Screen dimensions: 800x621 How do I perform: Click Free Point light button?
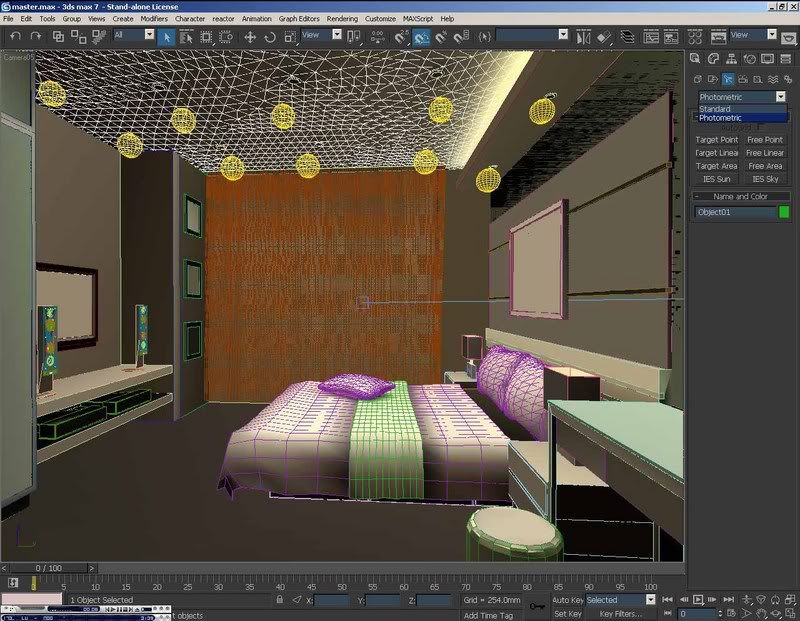765,140
